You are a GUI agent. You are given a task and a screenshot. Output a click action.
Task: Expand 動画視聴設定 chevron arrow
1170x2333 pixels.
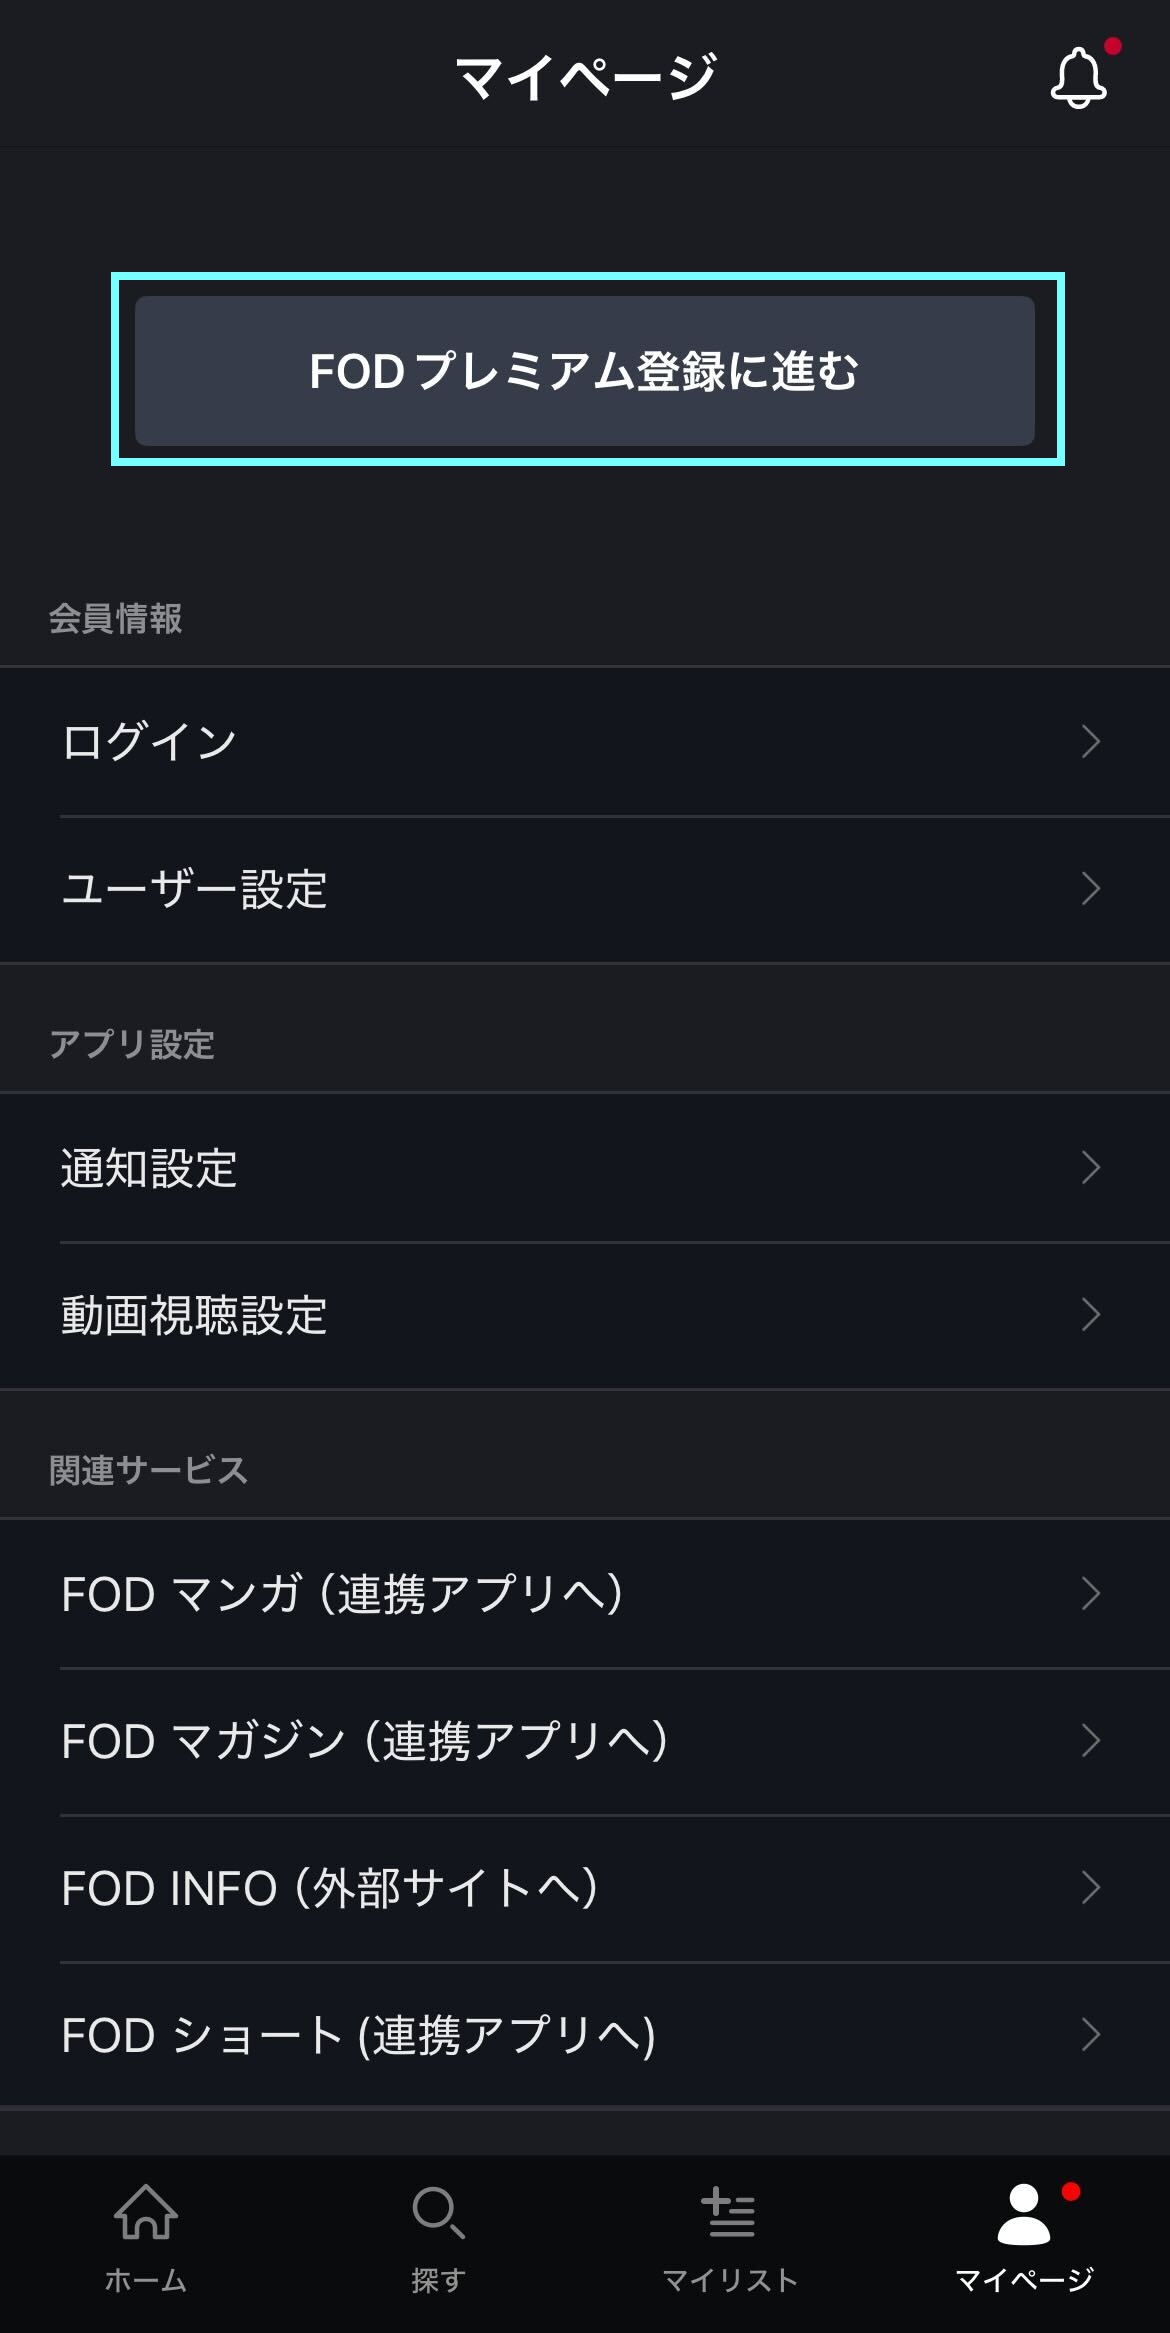1090,1315
